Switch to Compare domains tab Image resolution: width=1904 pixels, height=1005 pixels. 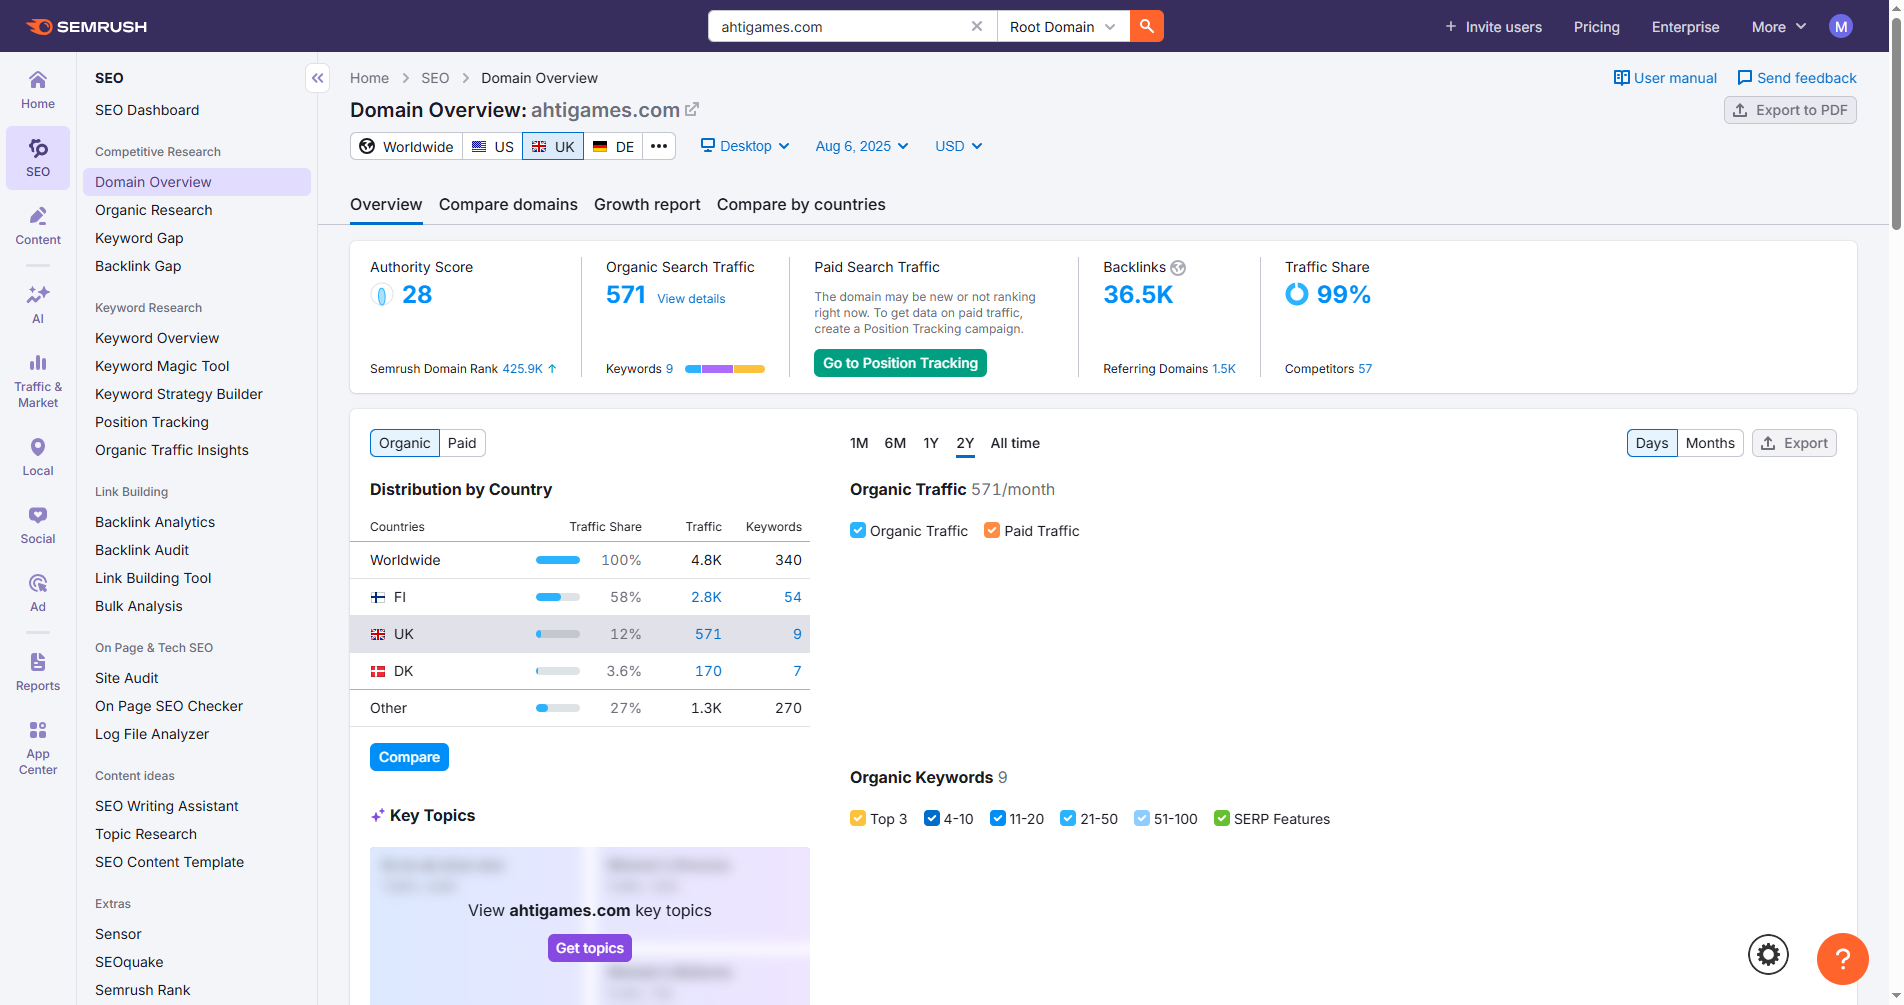[x=508, y=204]
